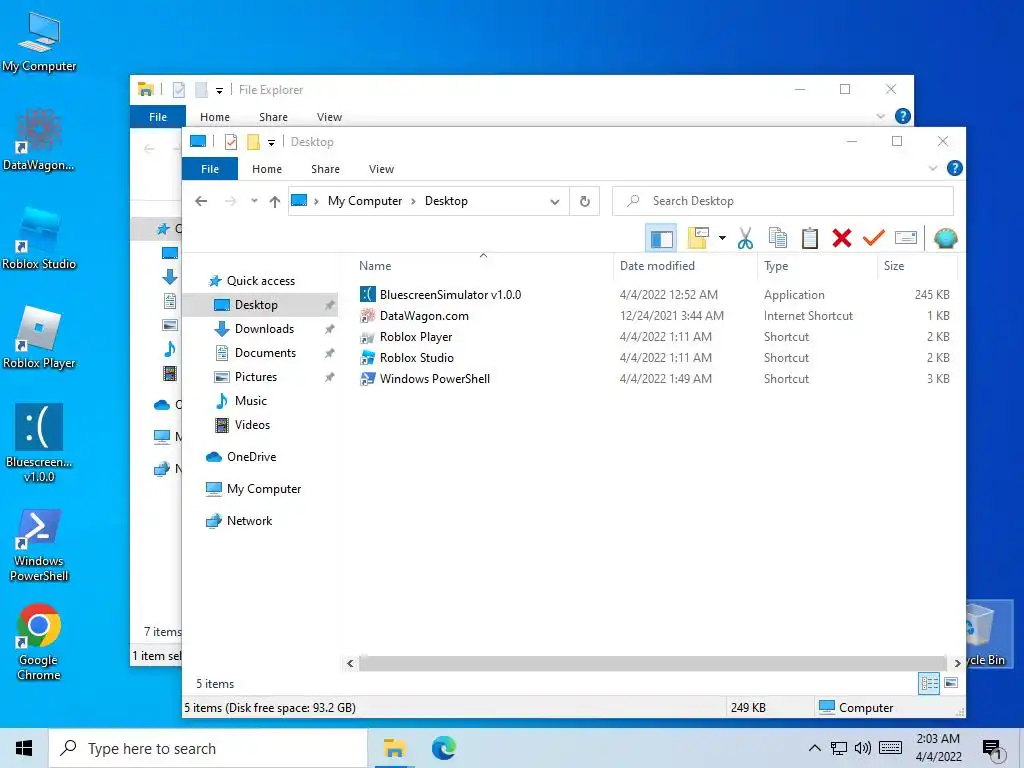Click Roblox Player desktop shortcut icon
This screenshot has width=1024, height=768.
coord(39,338)
